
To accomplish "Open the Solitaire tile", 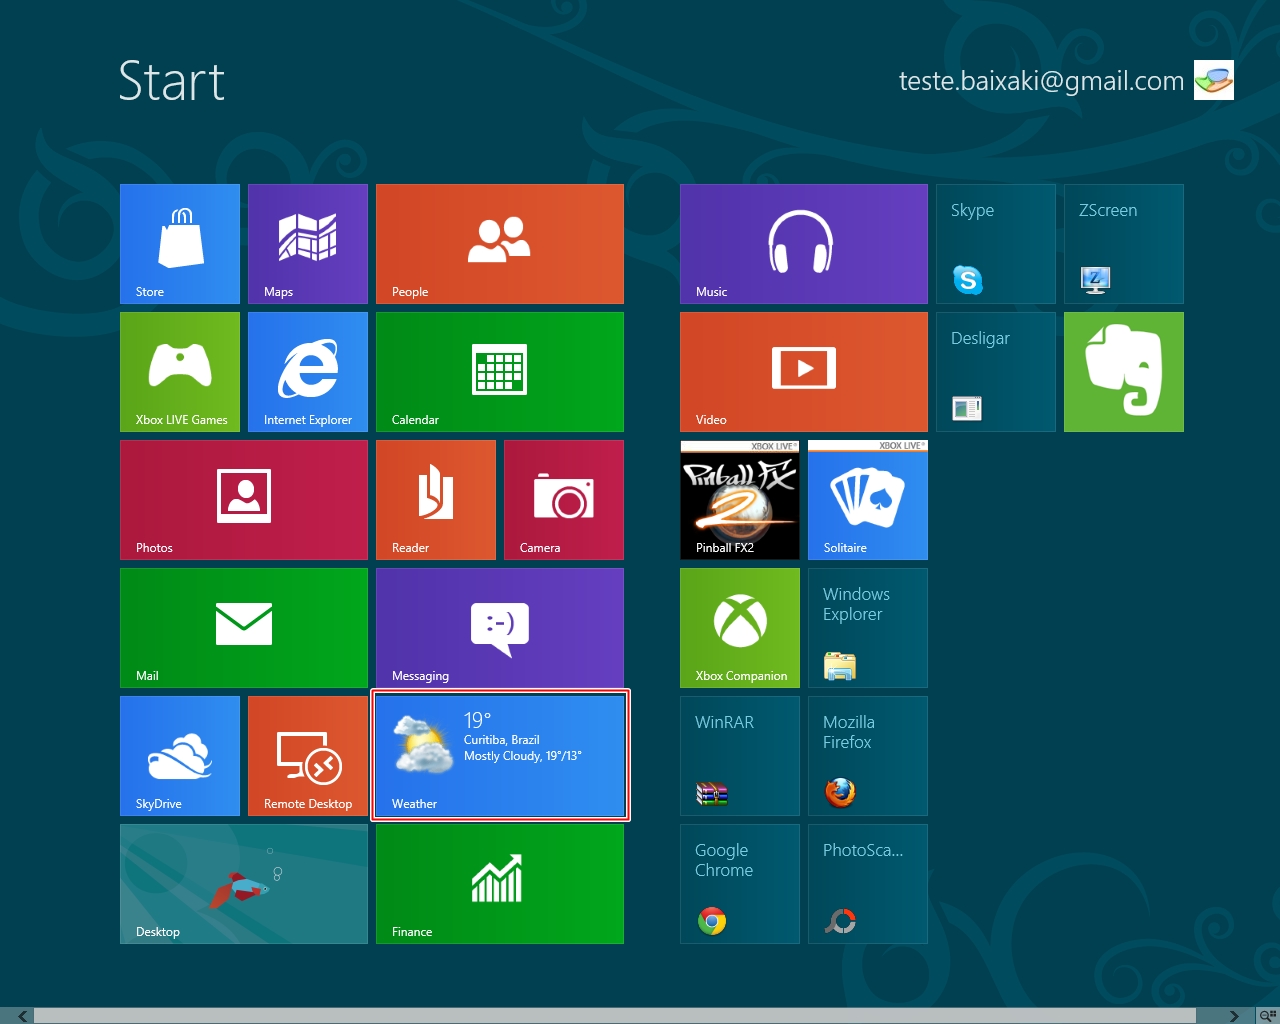I will pos(868,500).
